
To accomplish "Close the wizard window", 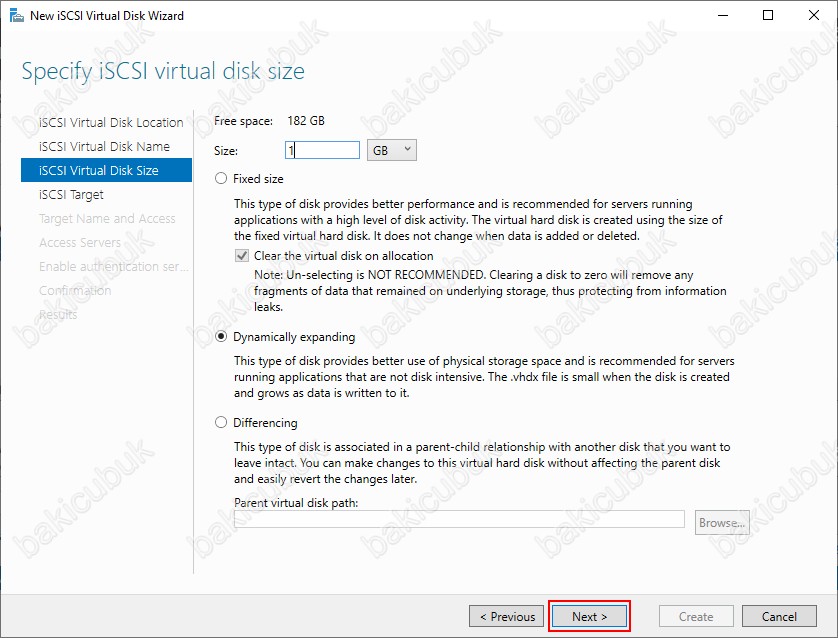I will (813, 15).
